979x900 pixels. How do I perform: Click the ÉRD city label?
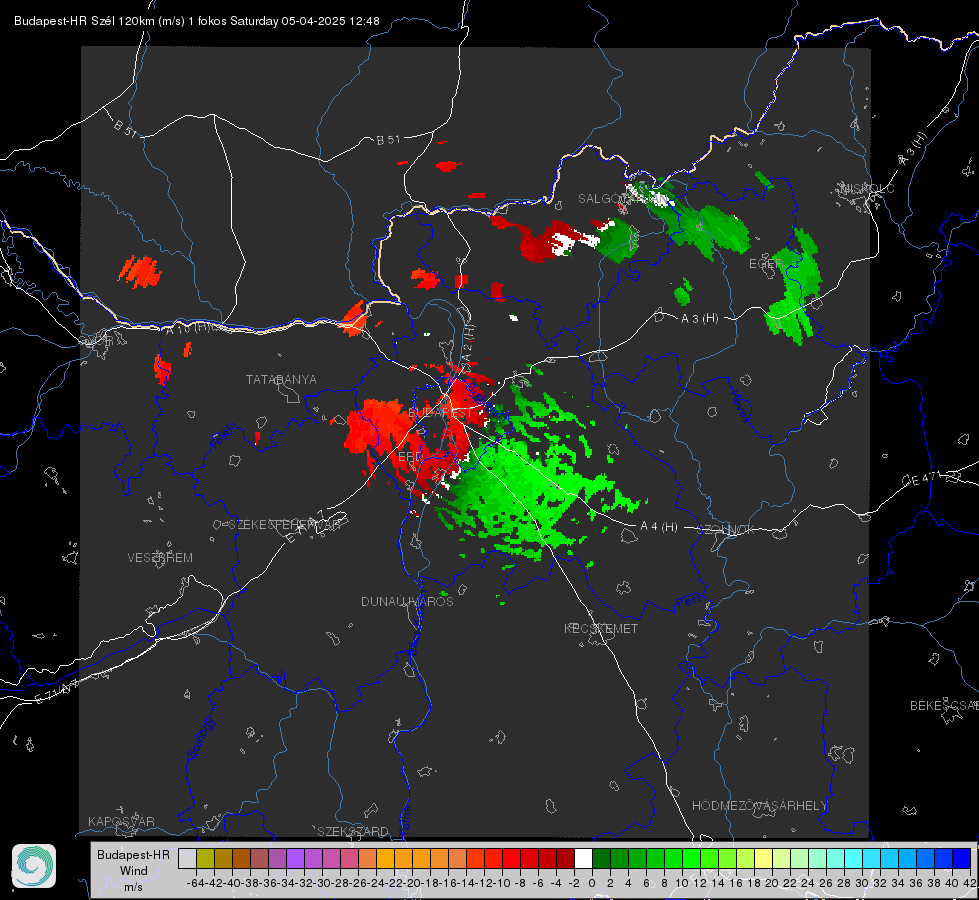(410, 457)
